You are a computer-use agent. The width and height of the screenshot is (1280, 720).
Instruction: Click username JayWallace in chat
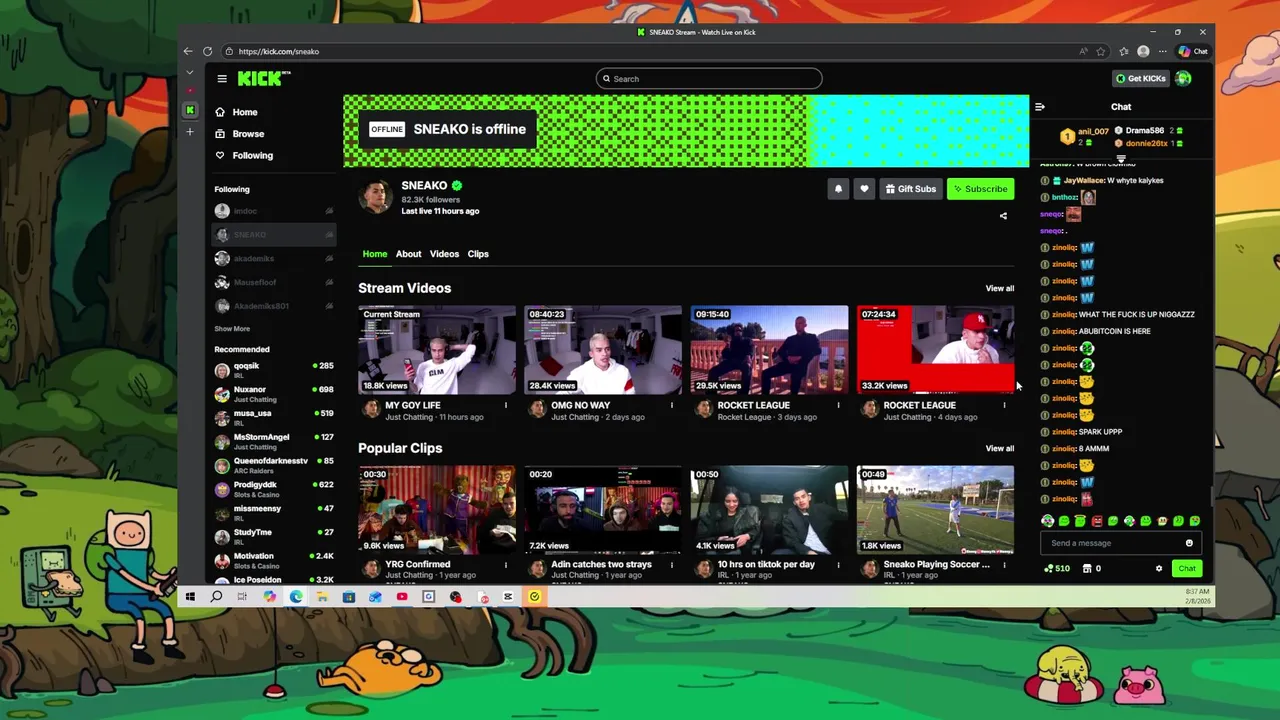coord(1083,181)
